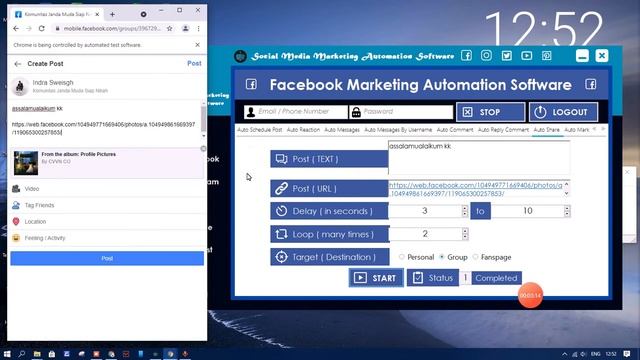
Task: Click the Chrome profile circle icon in tab strip
Action: (x=143, y=14)
